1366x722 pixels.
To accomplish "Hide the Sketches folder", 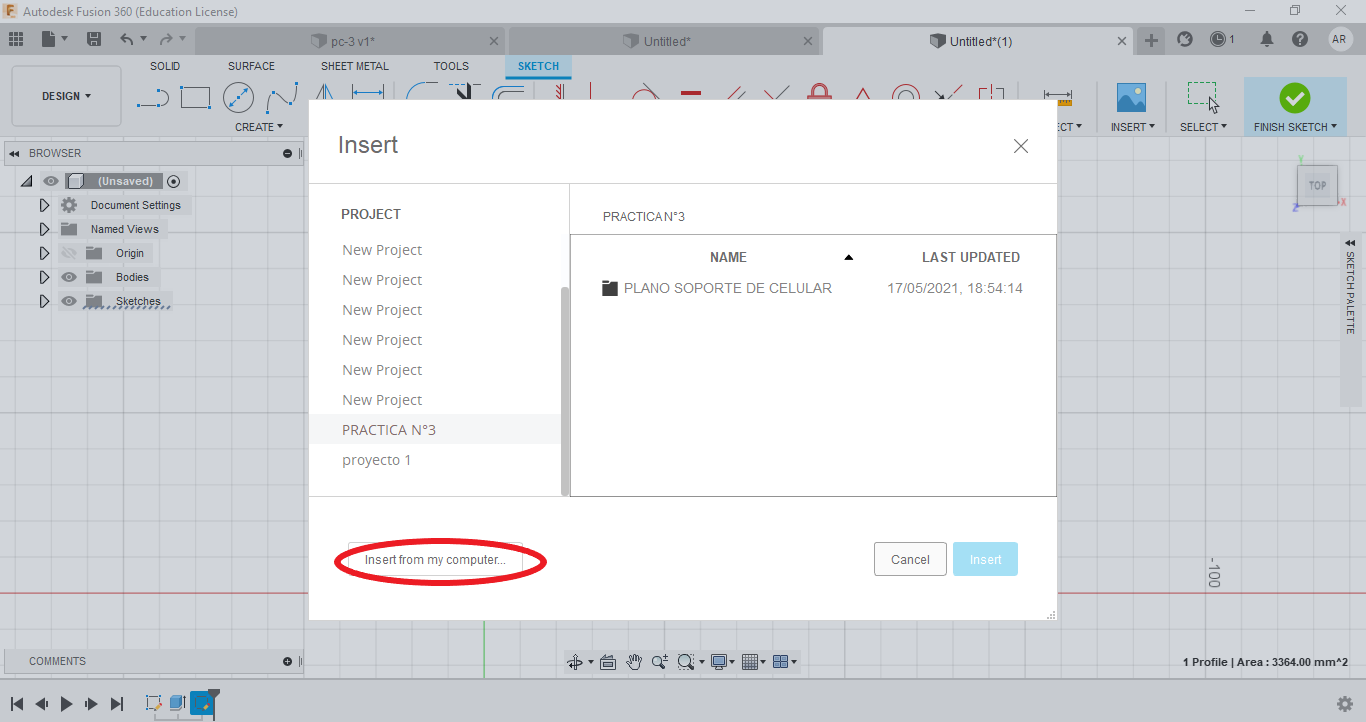I will (69, 301).
